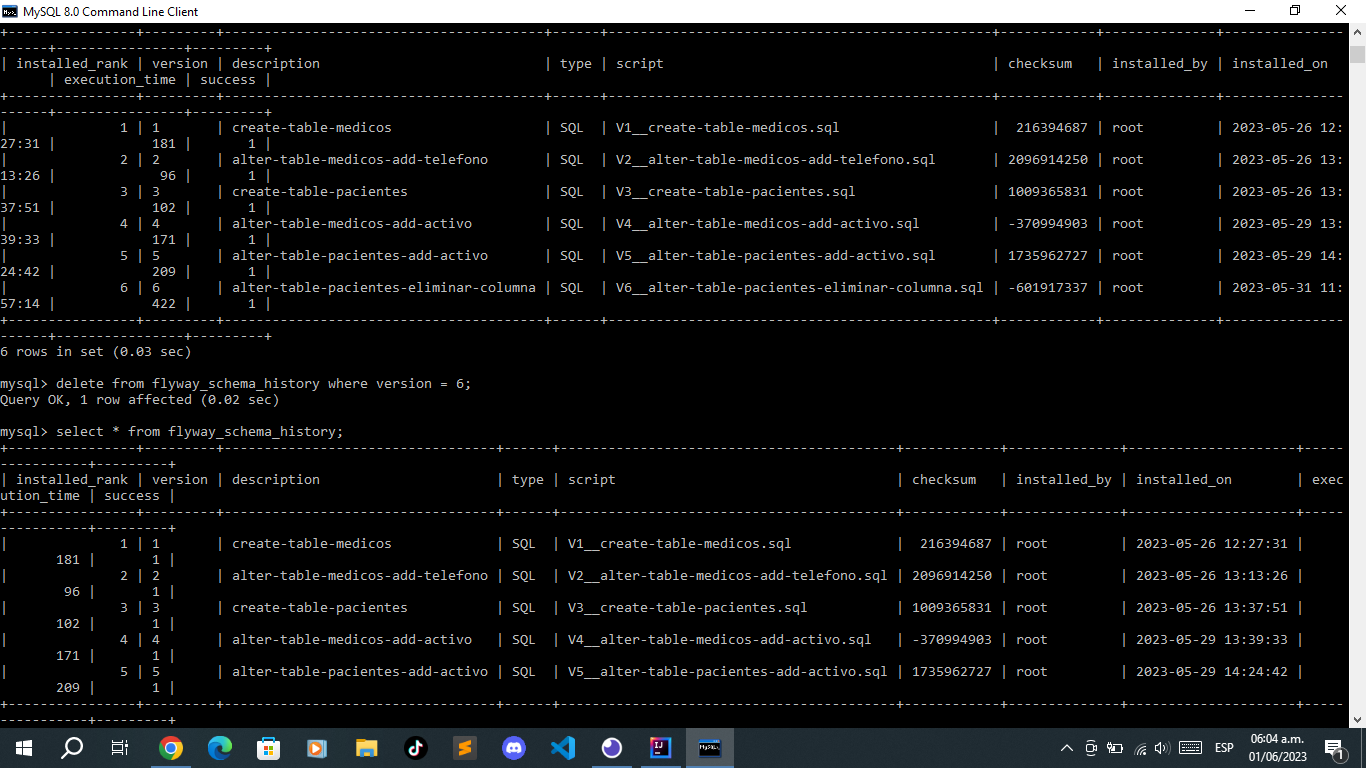Minimize the MySQL Command Line Client window
This screenshot has width=1366, height=768.
tap(1250, 11)
